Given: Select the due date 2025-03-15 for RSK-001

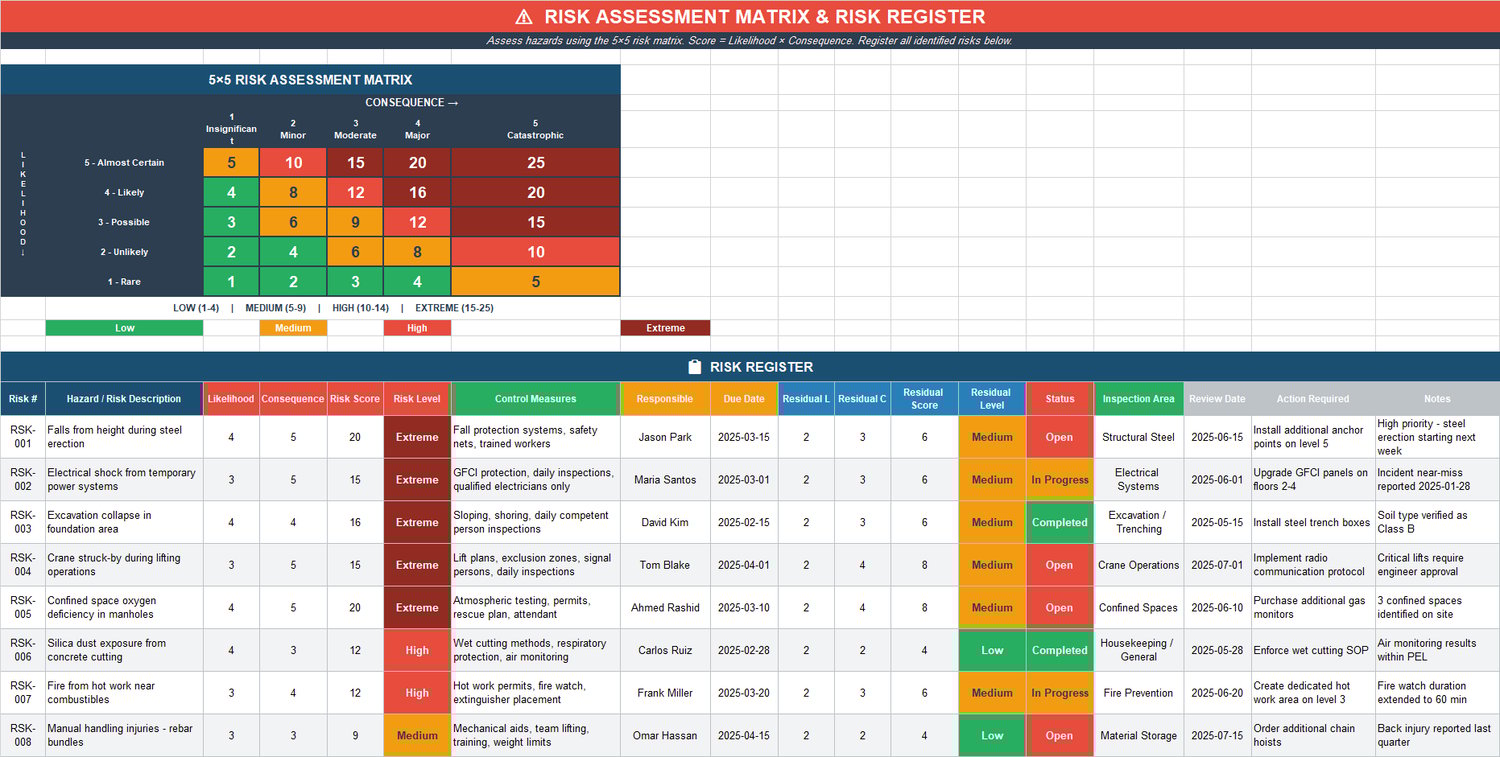Looking at the screenshot, I should [x=744, y=437].
